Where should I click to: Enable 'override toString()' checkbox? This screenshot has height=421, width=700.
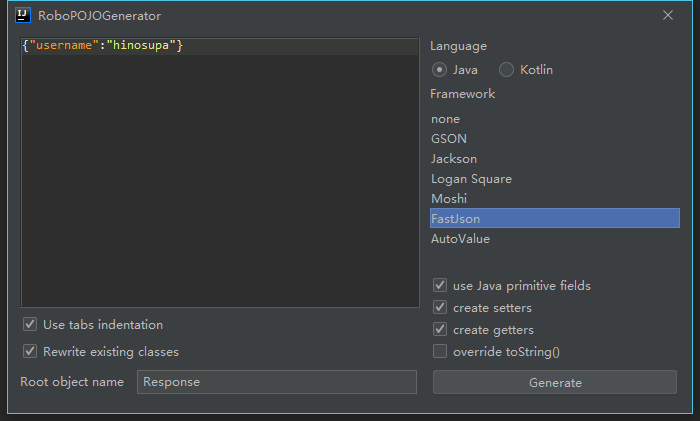click(440, 352)
